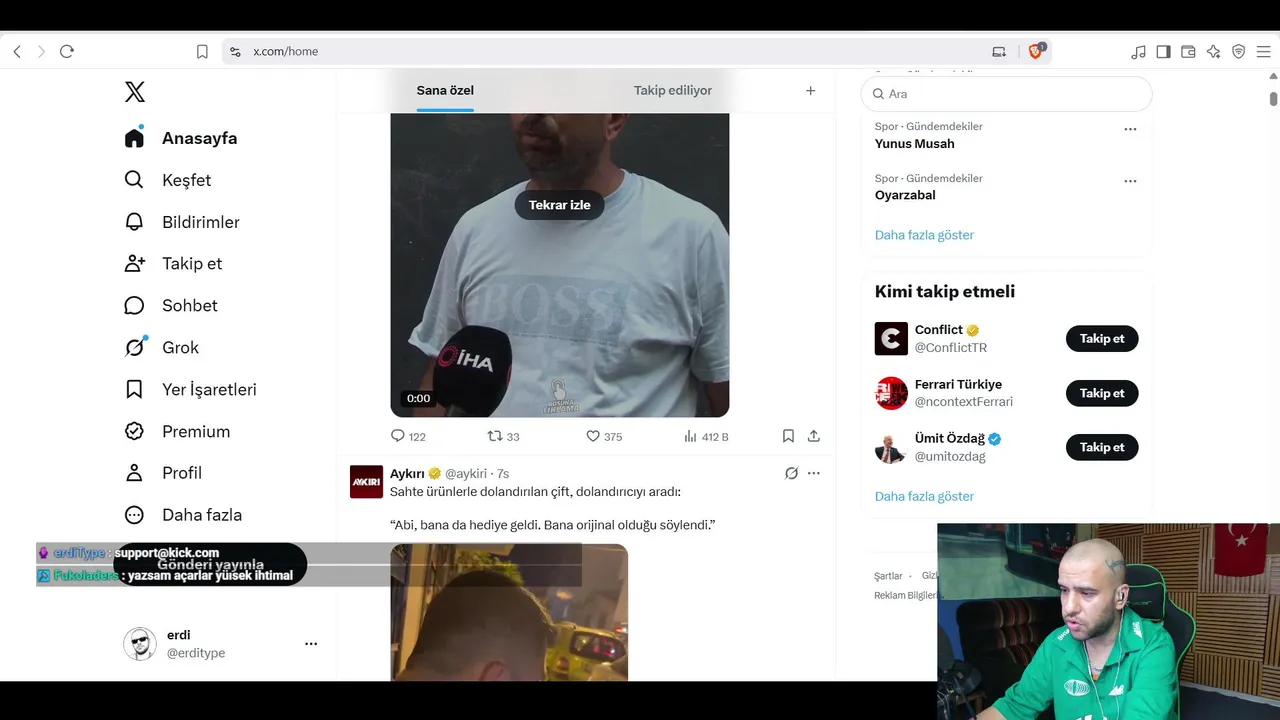Toggle the browser sidebar panel icon
The width and height of the screenshot is (1280, 720).
click(x=1163, y=51)
